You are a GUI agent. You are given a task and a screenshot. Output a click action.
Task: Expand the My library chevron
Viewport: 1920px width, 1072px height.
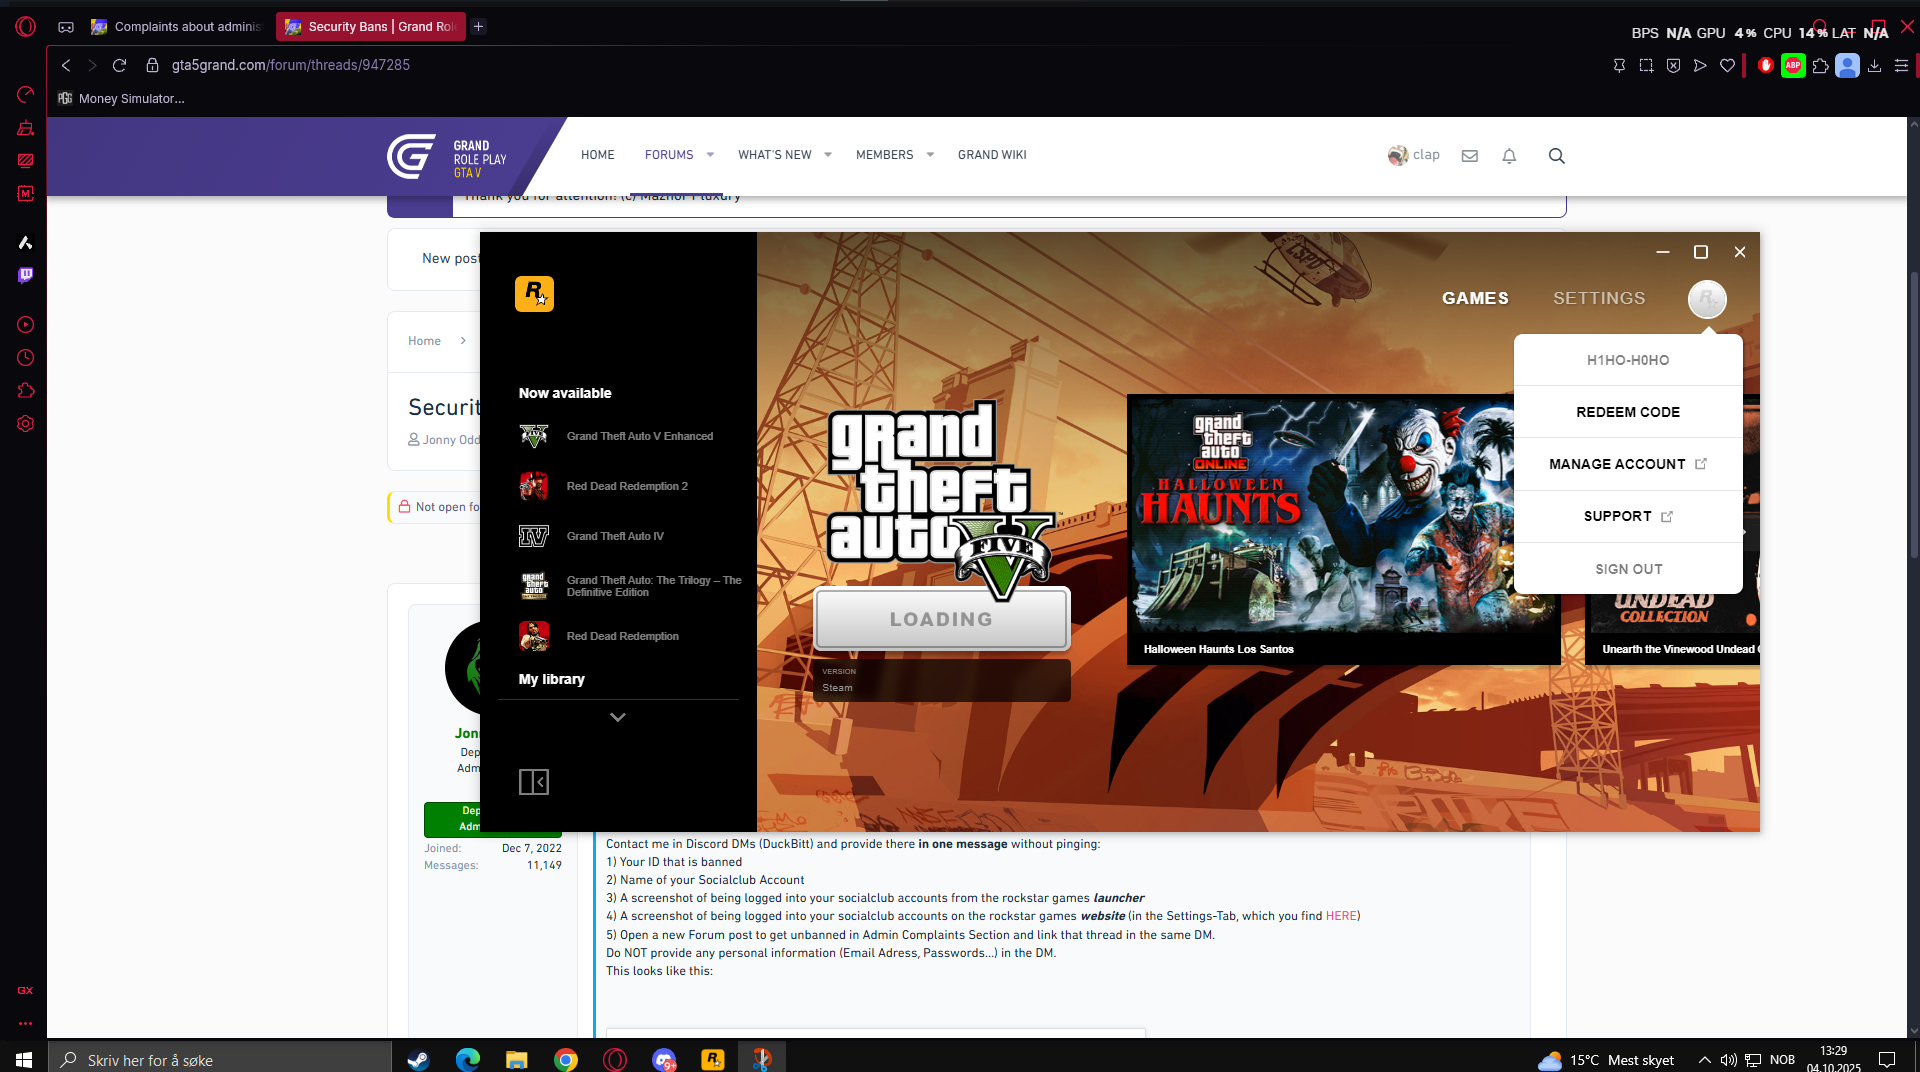tap(618, 717)
